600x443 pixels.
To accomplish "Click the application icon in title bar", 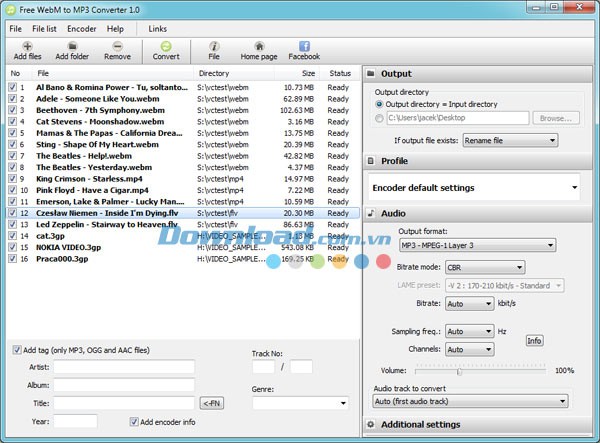I will click(x=10, y=10).
